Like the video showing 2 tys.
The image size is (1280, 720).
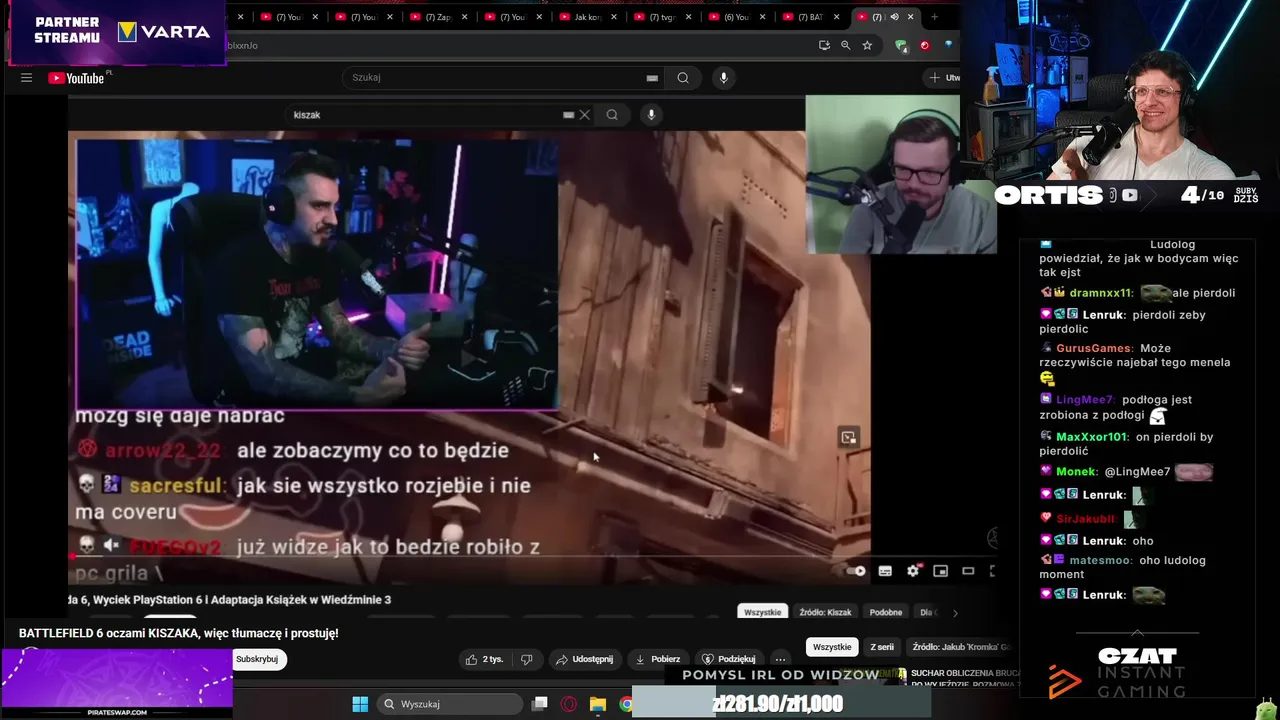coord(484,659)
